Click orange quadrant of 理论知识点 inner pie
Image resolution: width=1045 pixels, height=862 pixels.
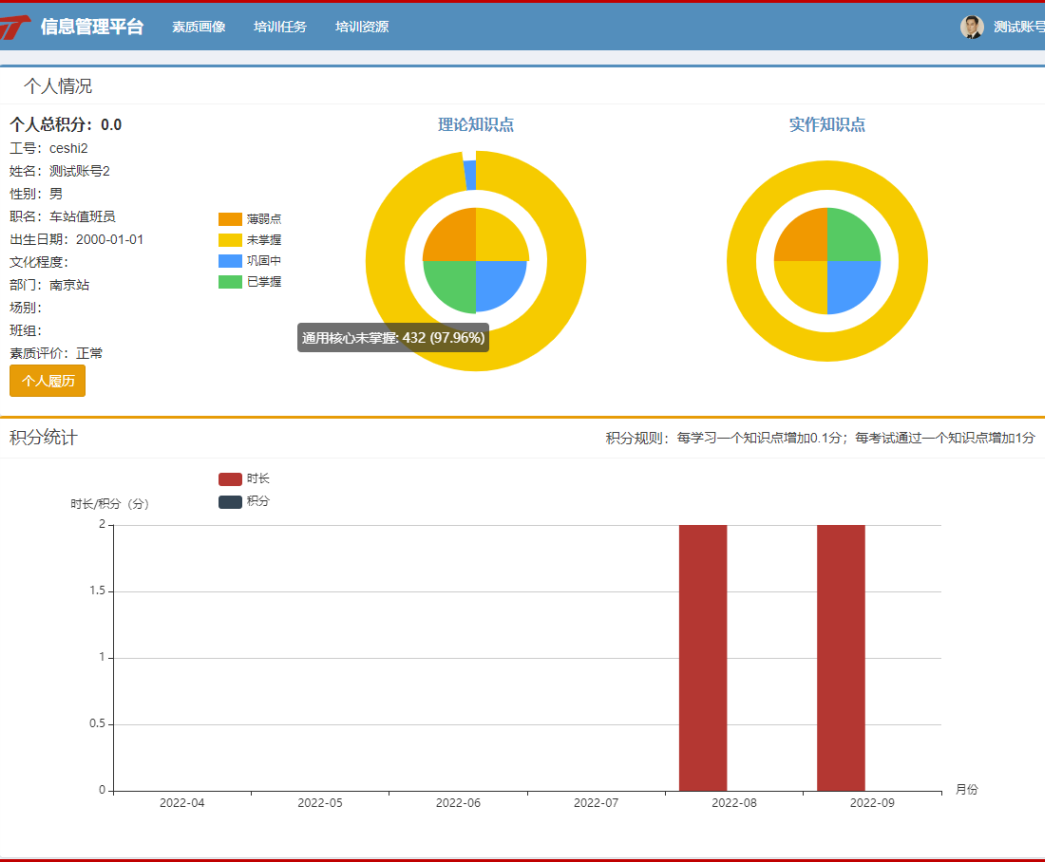click(452, 238)
